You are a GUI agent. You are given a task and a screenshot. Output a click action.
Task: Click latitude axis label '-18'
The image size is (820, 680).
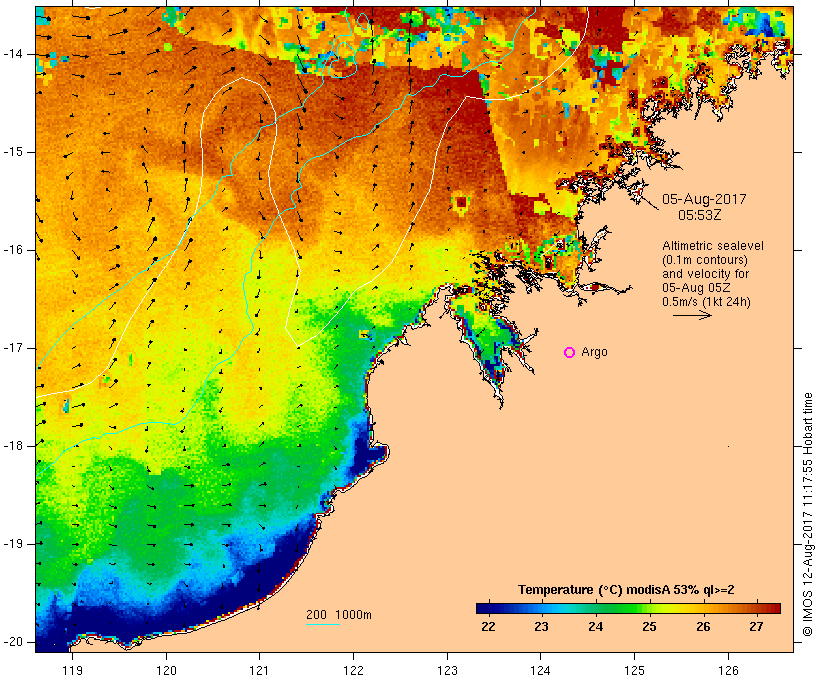pos(13,446)
